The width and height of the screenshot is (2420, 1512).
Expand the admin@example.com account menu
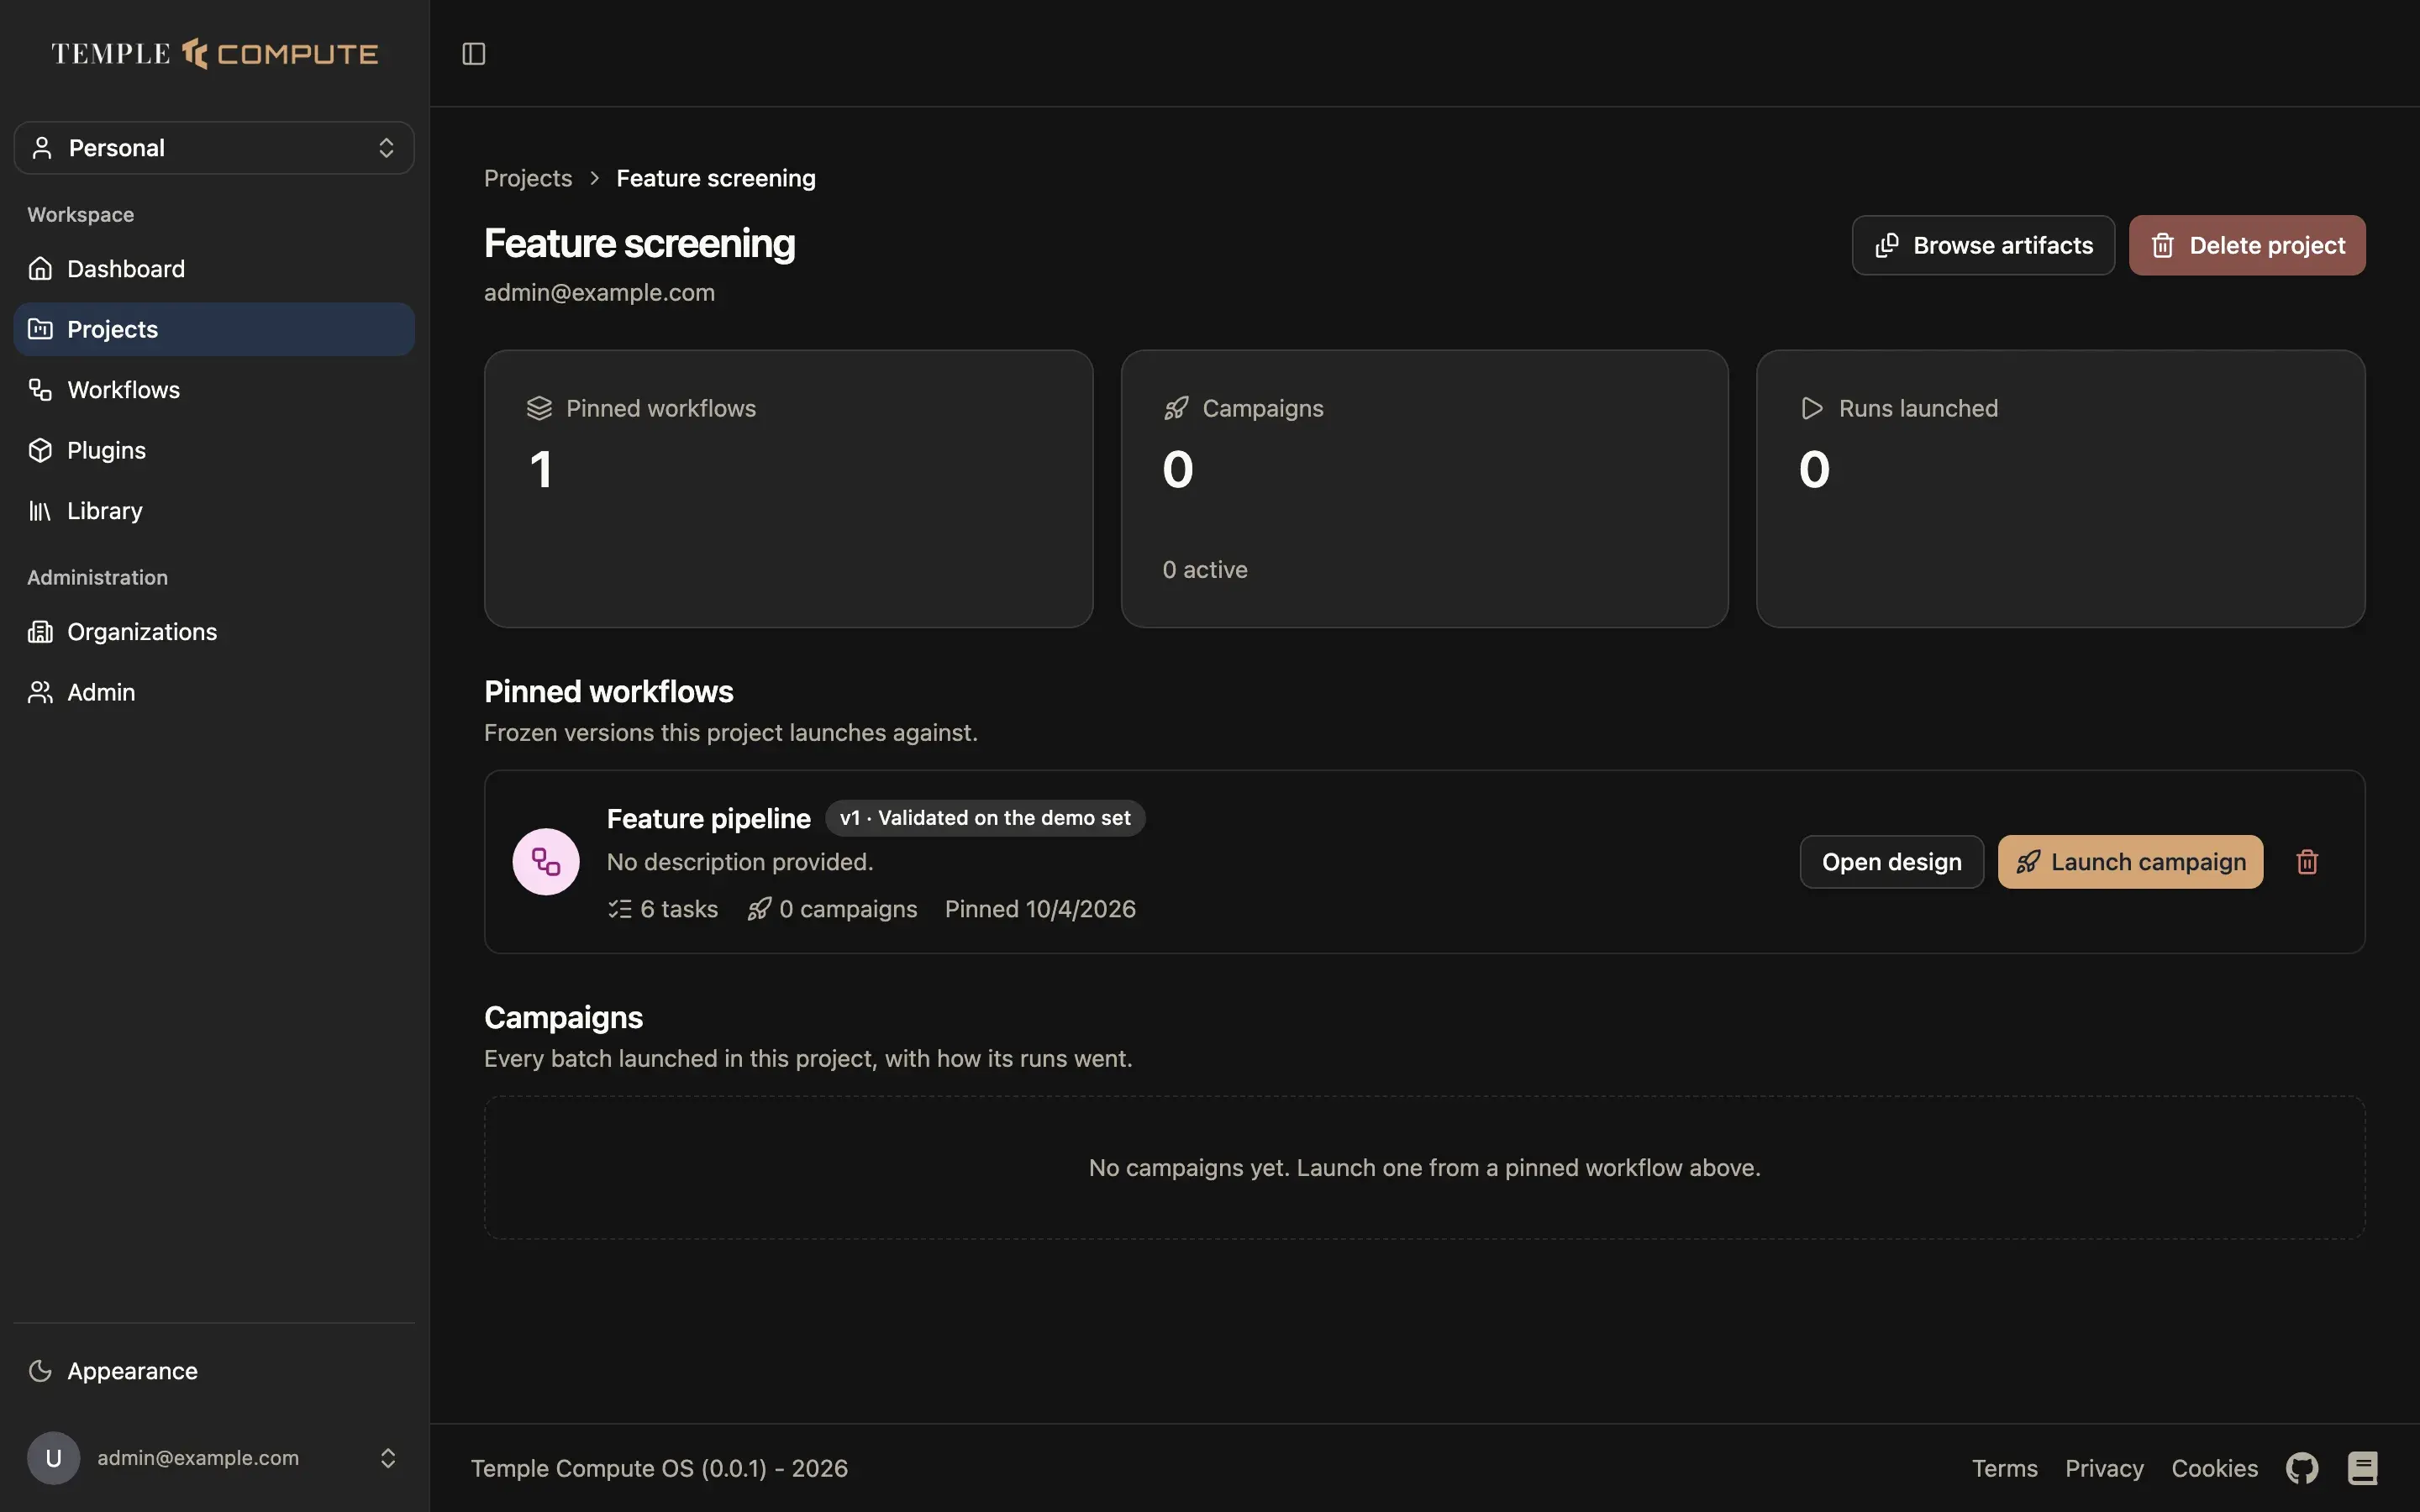(x=214, y=1458)
